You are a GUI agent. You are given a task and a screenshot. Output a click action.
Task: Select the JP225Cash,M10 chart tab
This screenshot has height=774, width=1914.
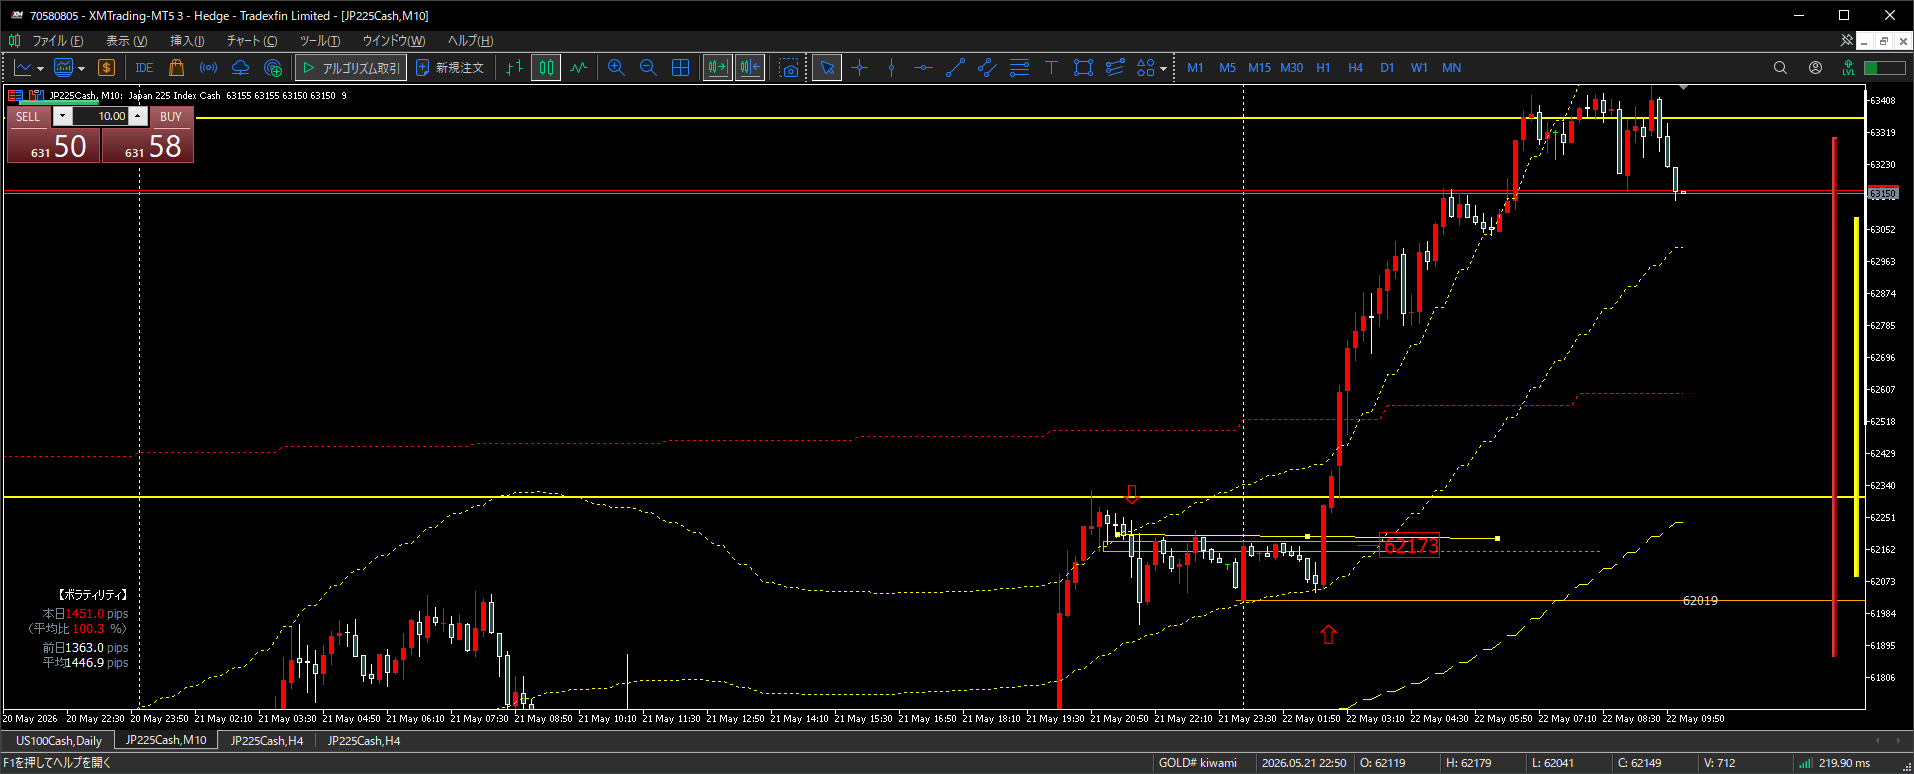point(166,740)
